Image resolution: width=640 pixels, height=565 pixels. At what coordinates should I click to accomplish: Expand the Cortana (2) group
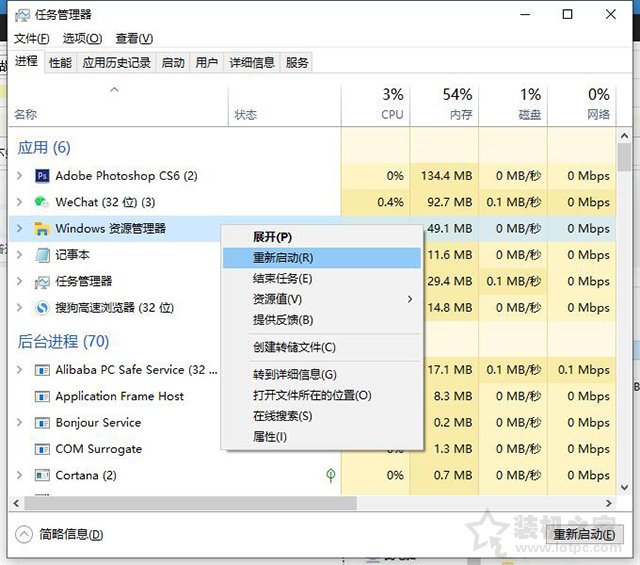[19, 475]
